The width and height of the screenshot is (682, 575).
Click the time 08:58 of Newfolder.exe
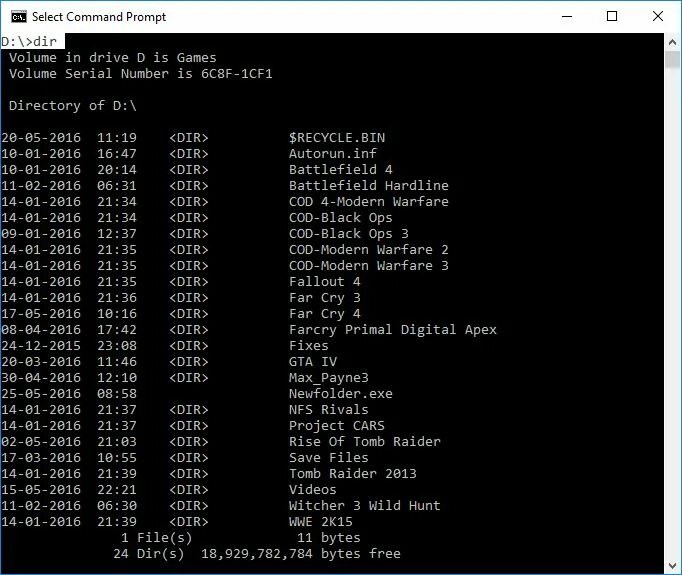point(117,394)
